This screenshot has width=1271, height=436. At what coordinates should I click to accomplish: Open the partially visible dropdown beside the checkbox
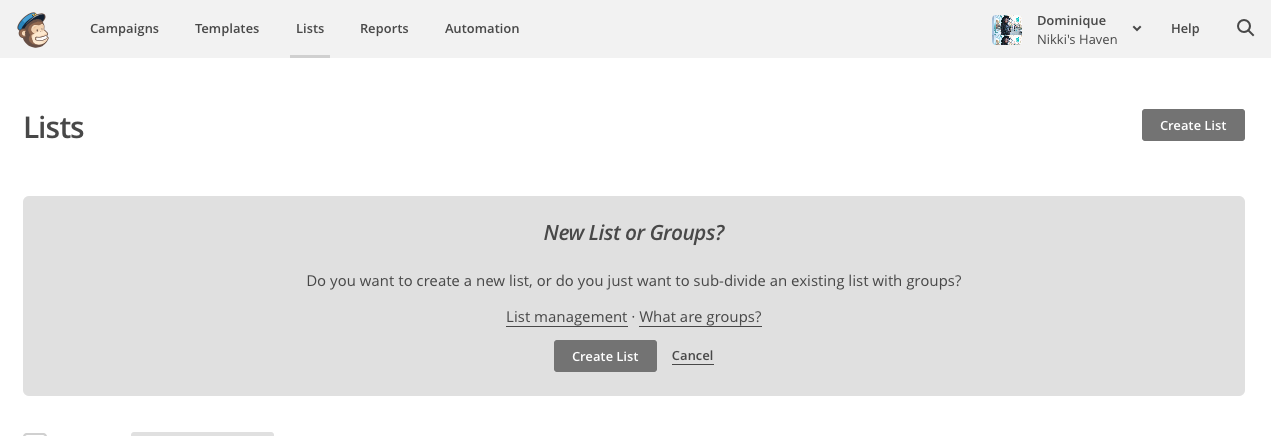(202, 434)
